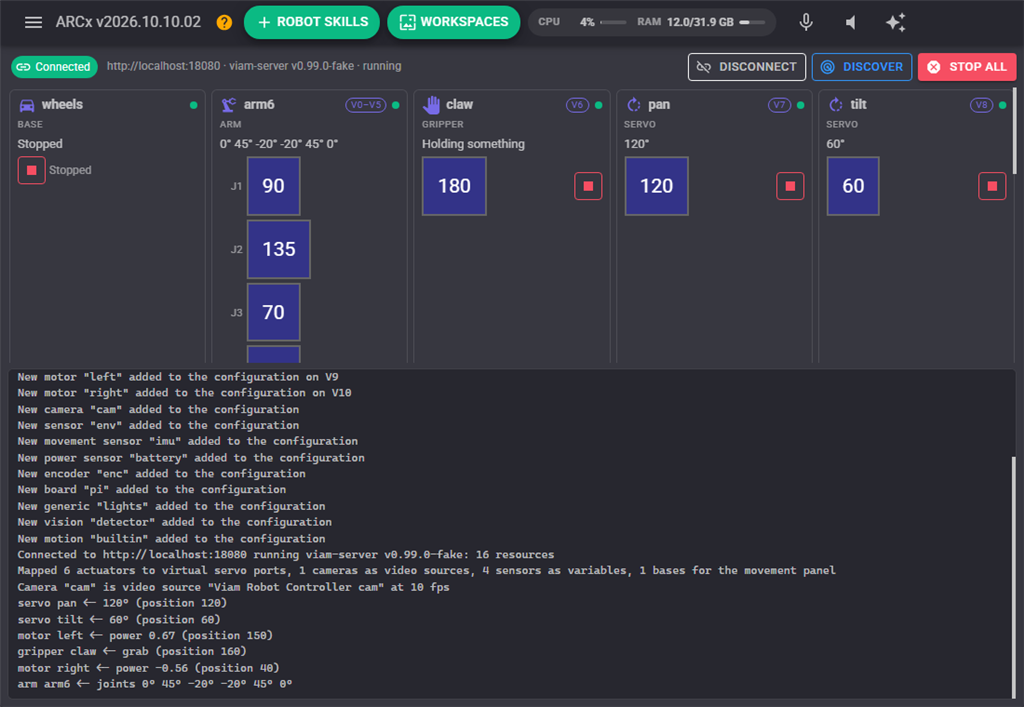Click log line 'New board "pi" added'

click(152, 490)
